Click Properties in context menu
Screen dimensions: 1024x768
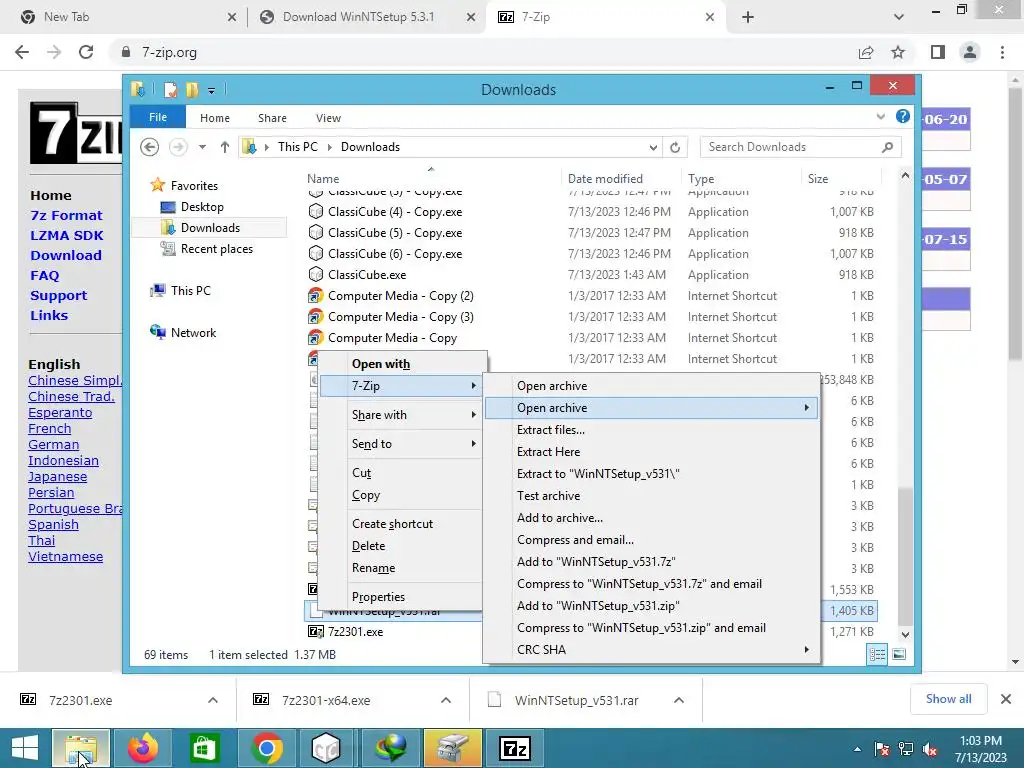(x=378, y=597)
